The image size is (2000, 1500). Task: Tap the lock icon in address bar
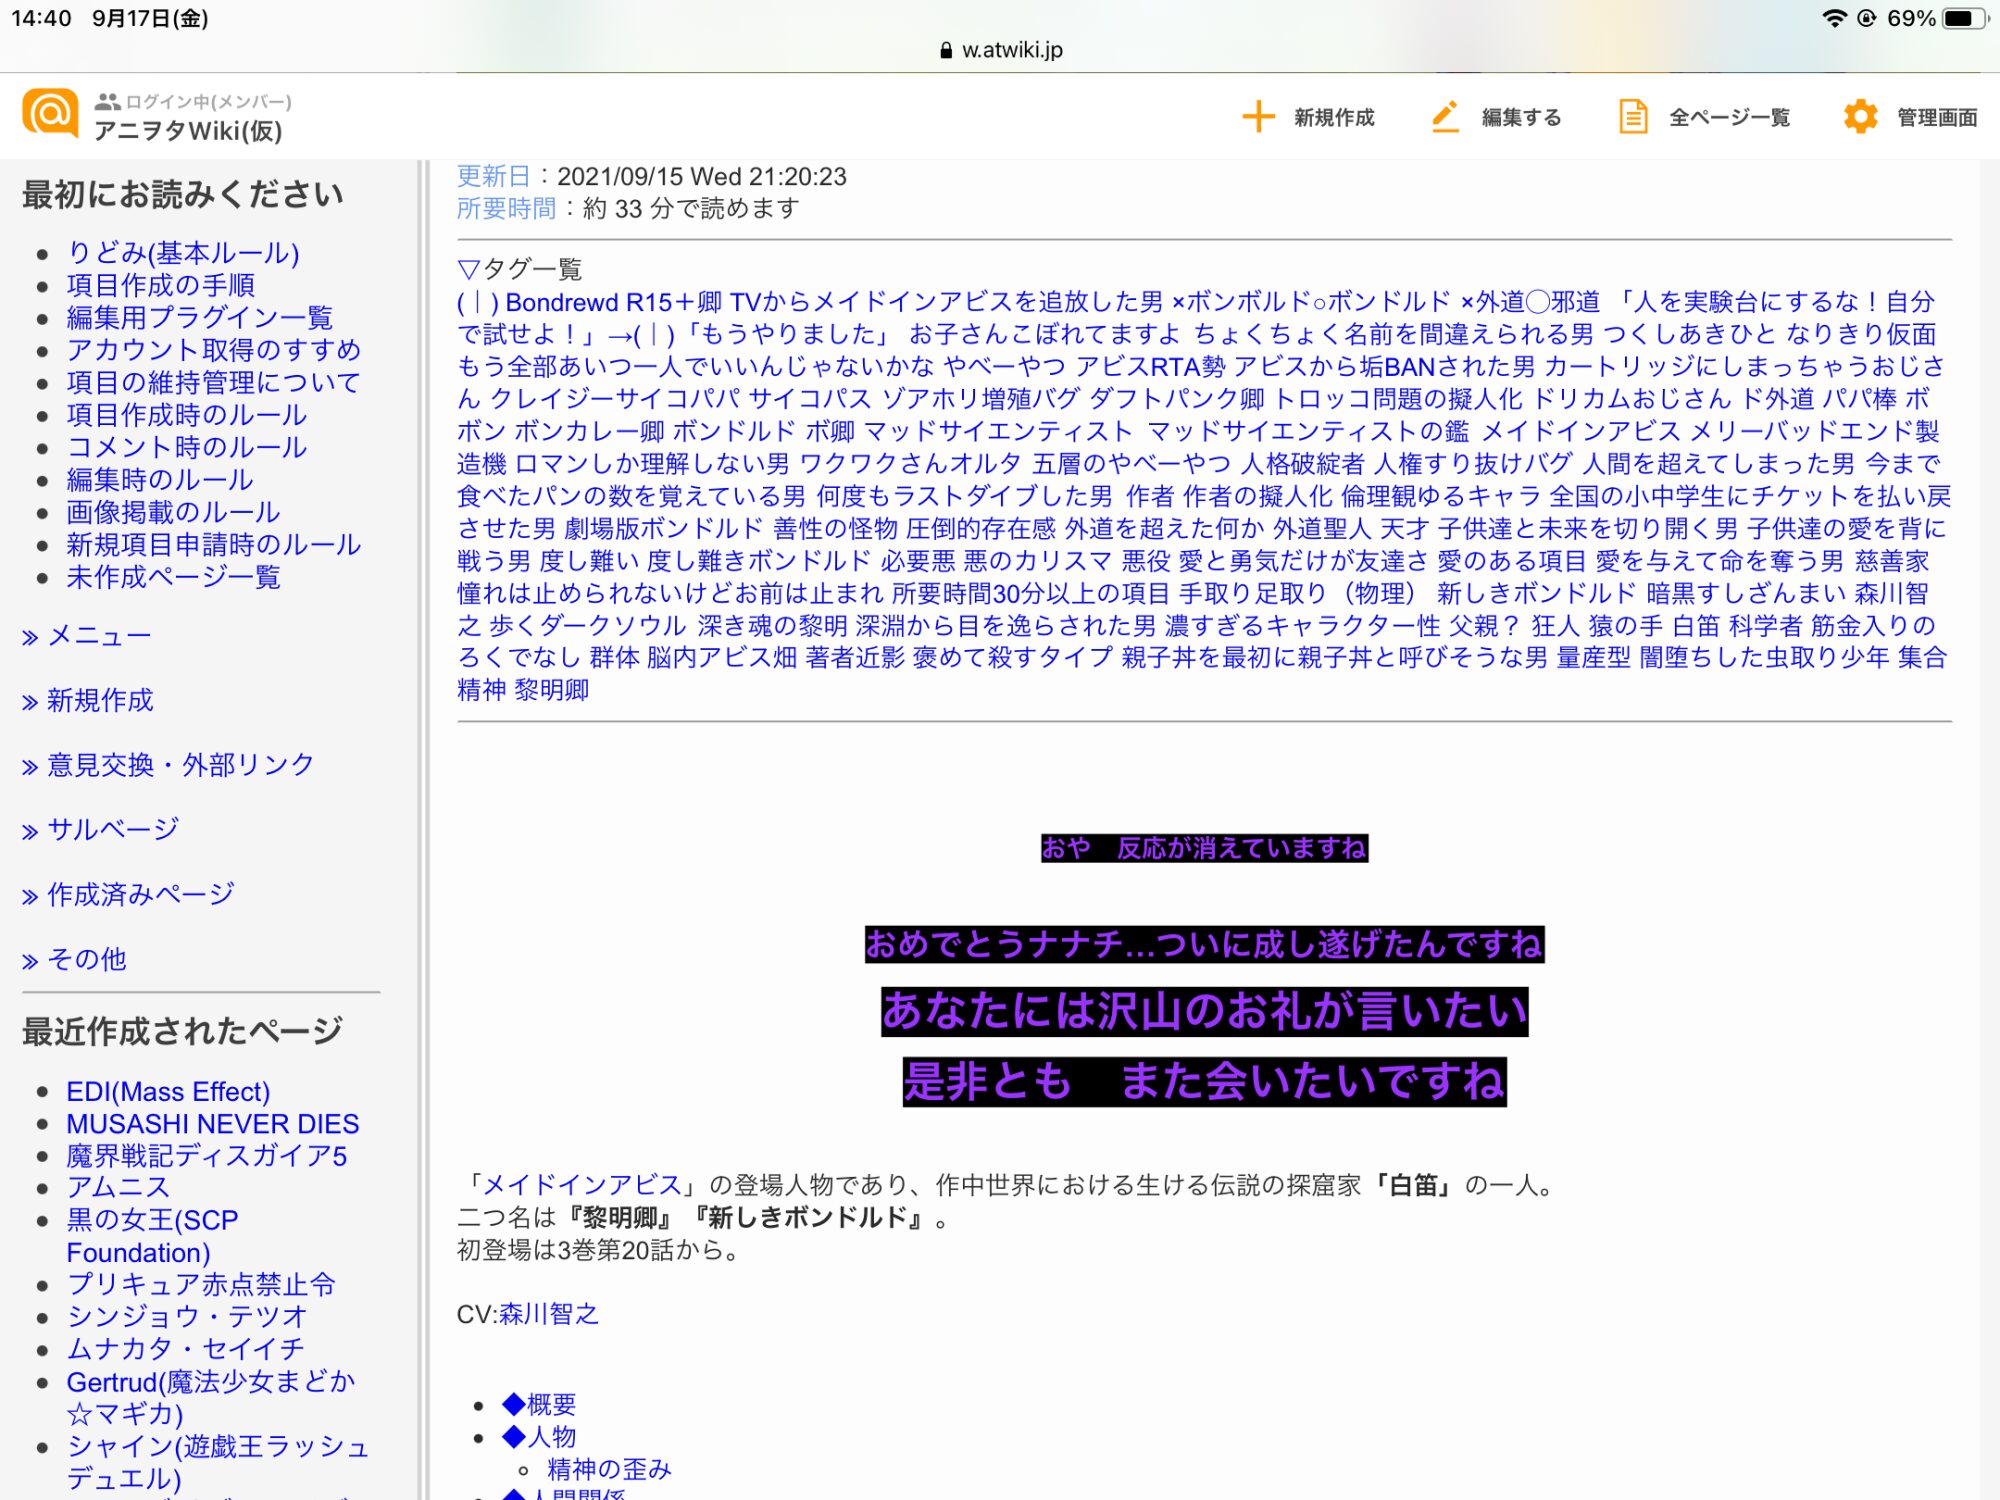pyautogui.click(x=946, y=50)
